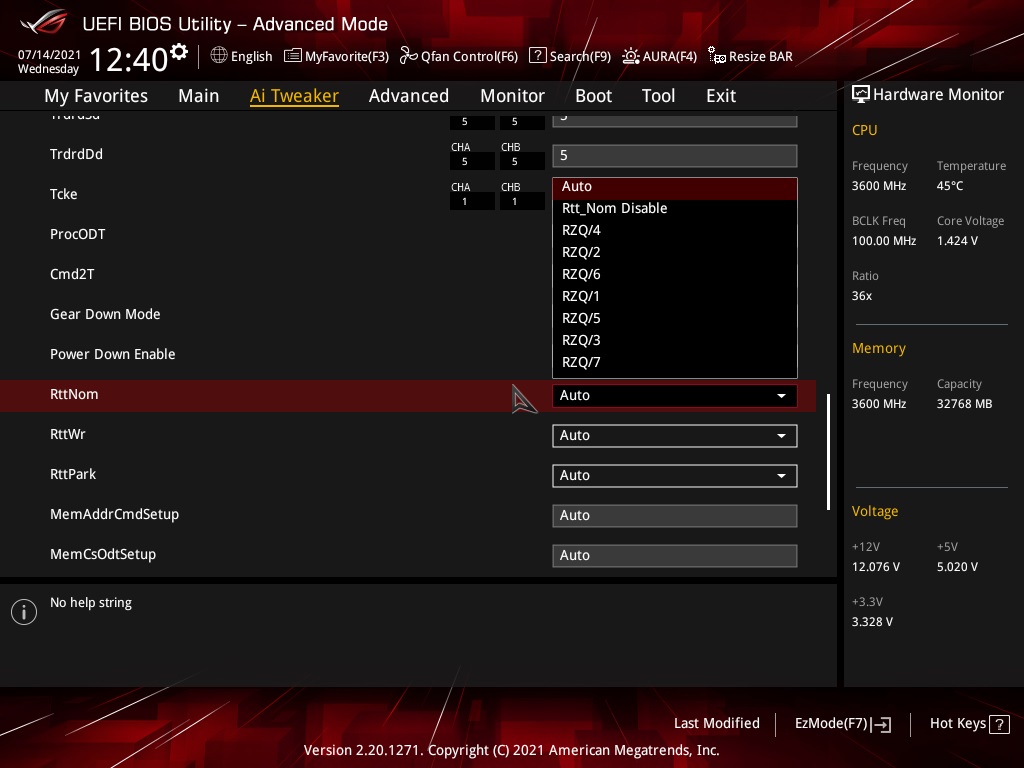Click the BCLK Freq 100.00 MHz value

point(884,241)
